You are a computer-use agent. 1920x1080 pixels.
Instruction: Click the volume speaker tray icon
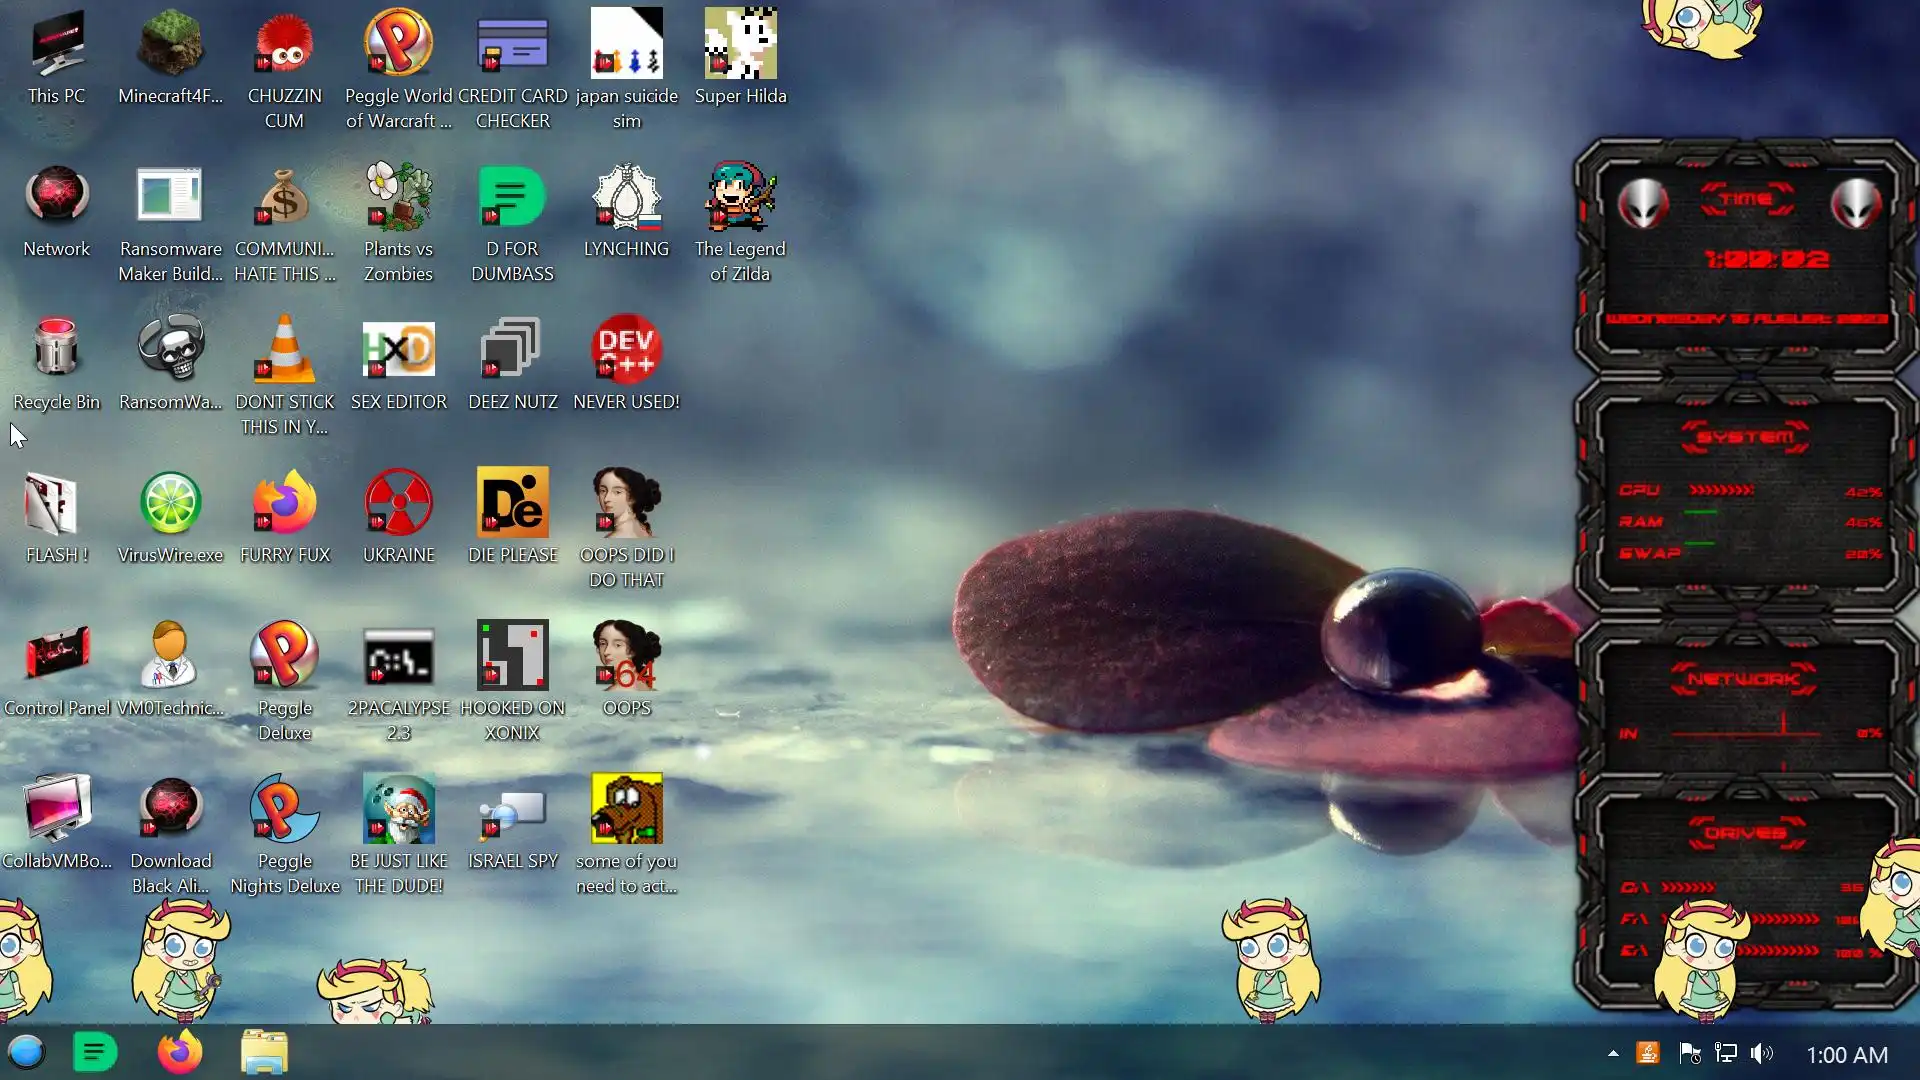click(x=1762, y=1053)
